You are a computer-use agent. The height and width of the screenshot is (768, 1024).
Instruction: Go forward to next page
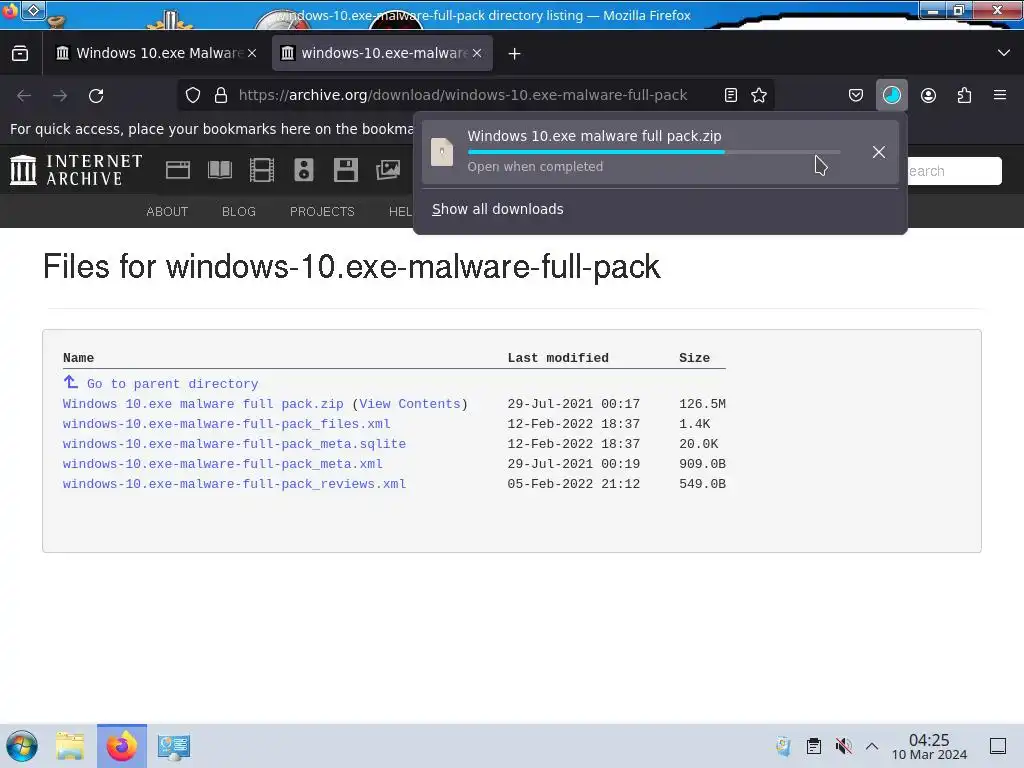tap(60, 96)
